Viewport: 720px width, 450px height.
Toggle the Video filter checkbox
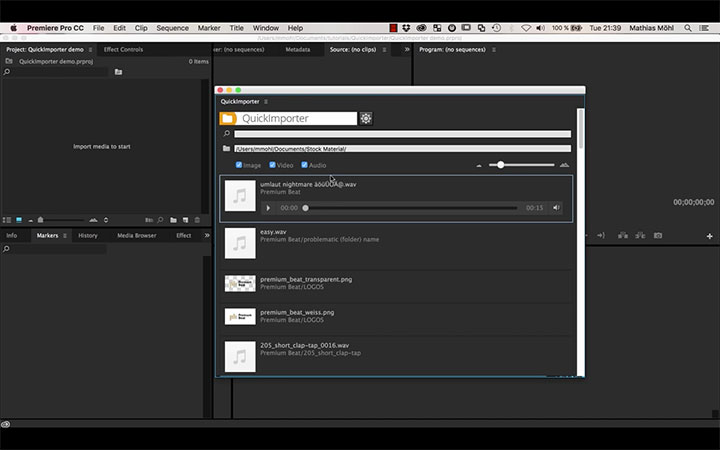tap(272, 165)
